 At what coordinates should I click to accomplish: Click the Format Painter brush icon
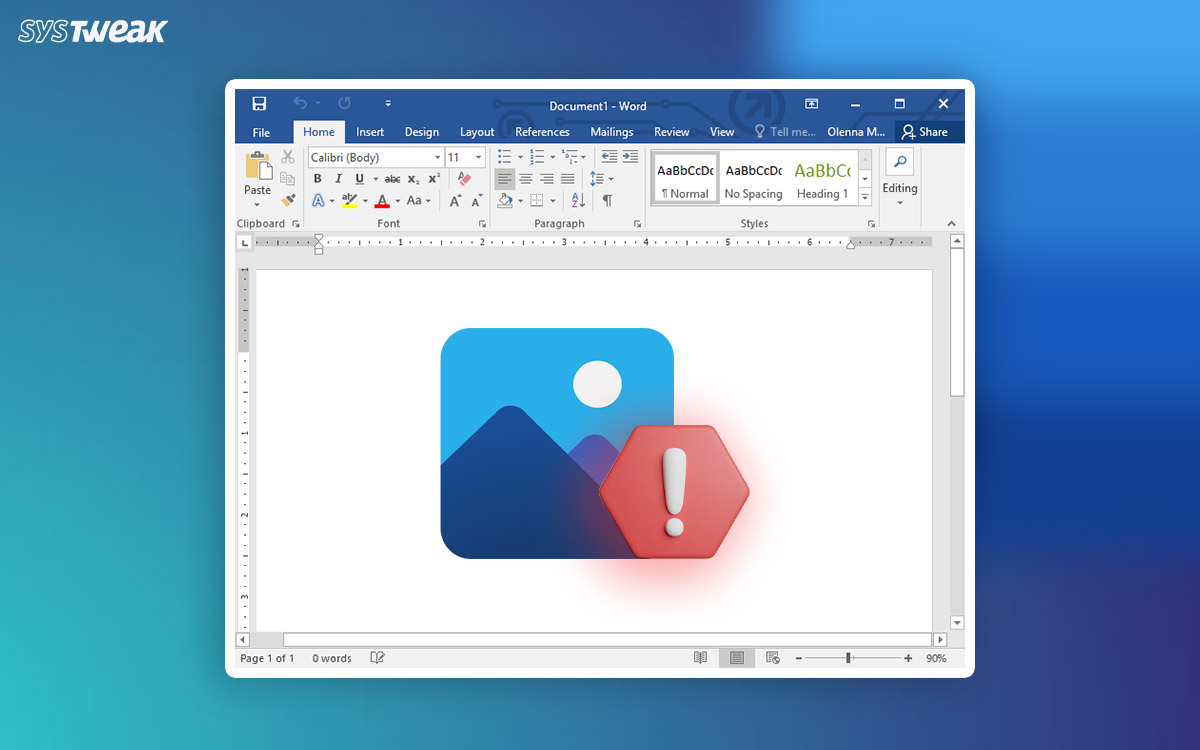tap(288, 201)
